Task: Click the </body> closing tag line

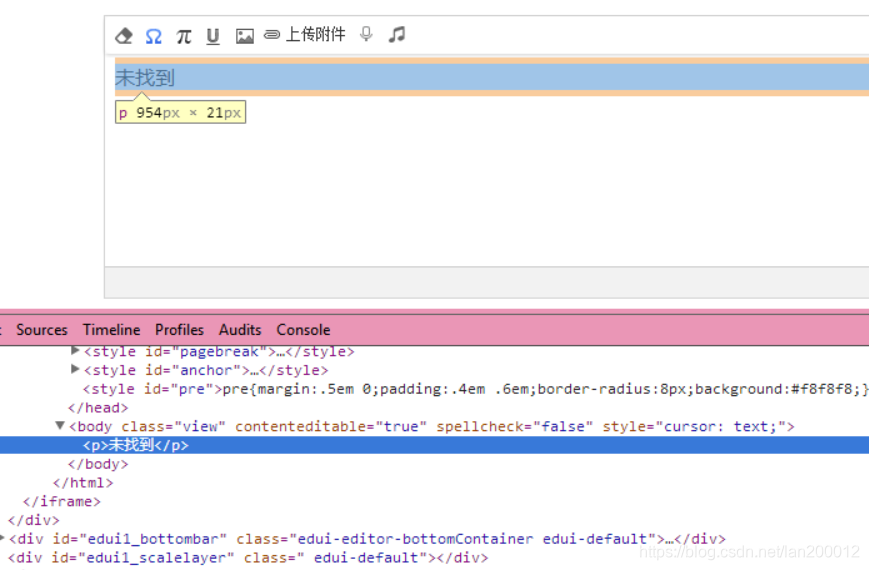Action: pos(98,464)
